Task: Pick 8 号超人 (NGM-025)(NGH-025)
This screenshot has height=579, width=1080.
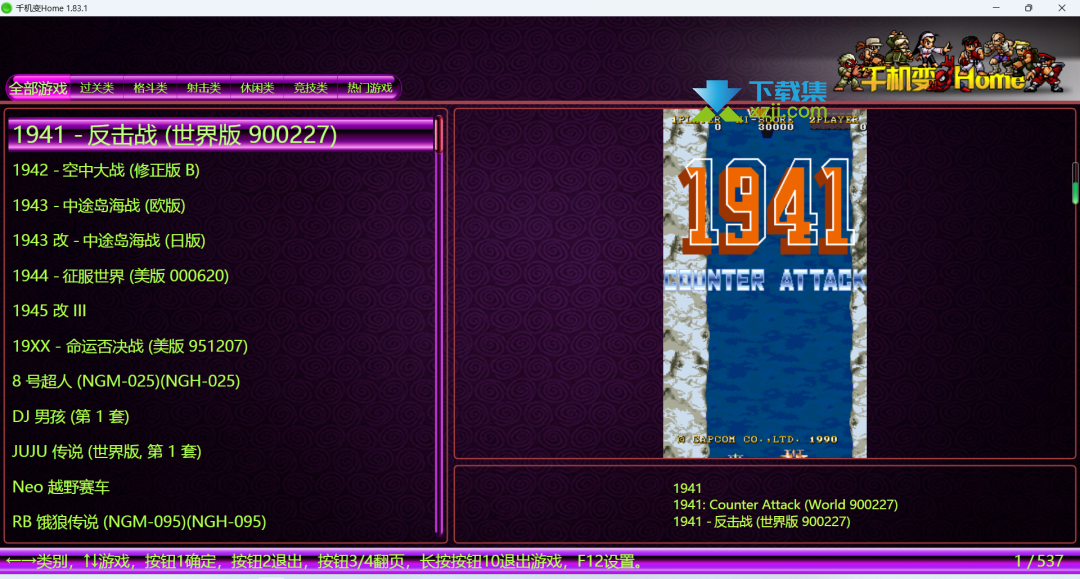Action: (x=126, y=381)
